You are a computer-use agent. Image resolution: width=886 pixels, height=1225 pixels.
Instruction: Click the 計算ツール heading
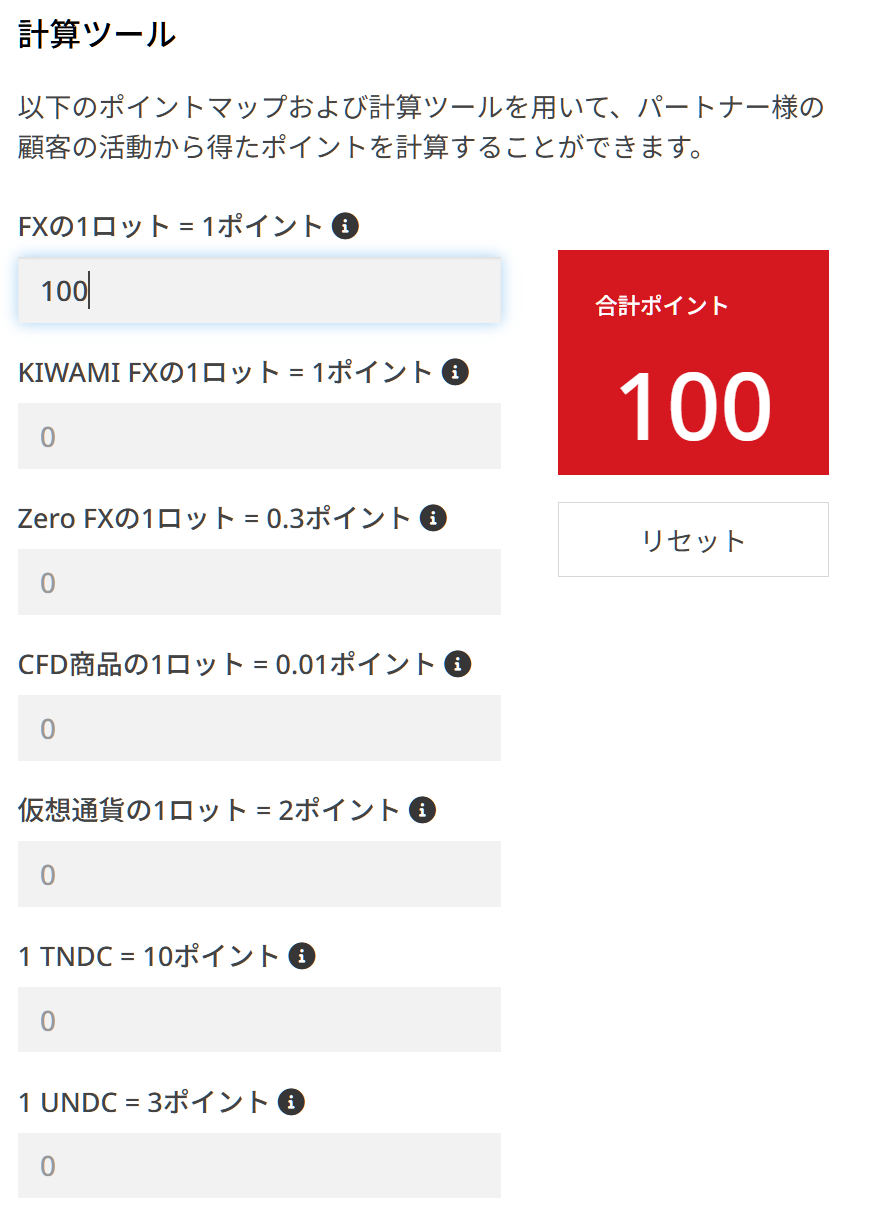[x=97, y=35]
